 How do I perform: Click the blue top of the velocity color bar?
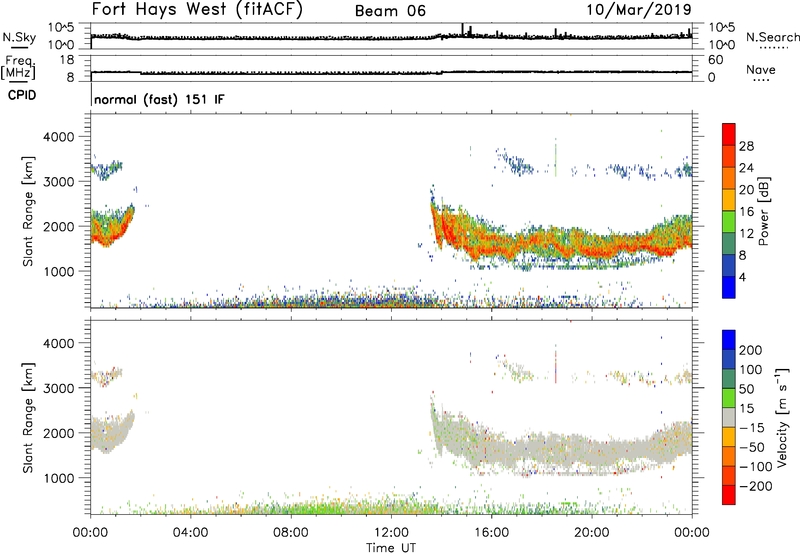coord(729,340)
